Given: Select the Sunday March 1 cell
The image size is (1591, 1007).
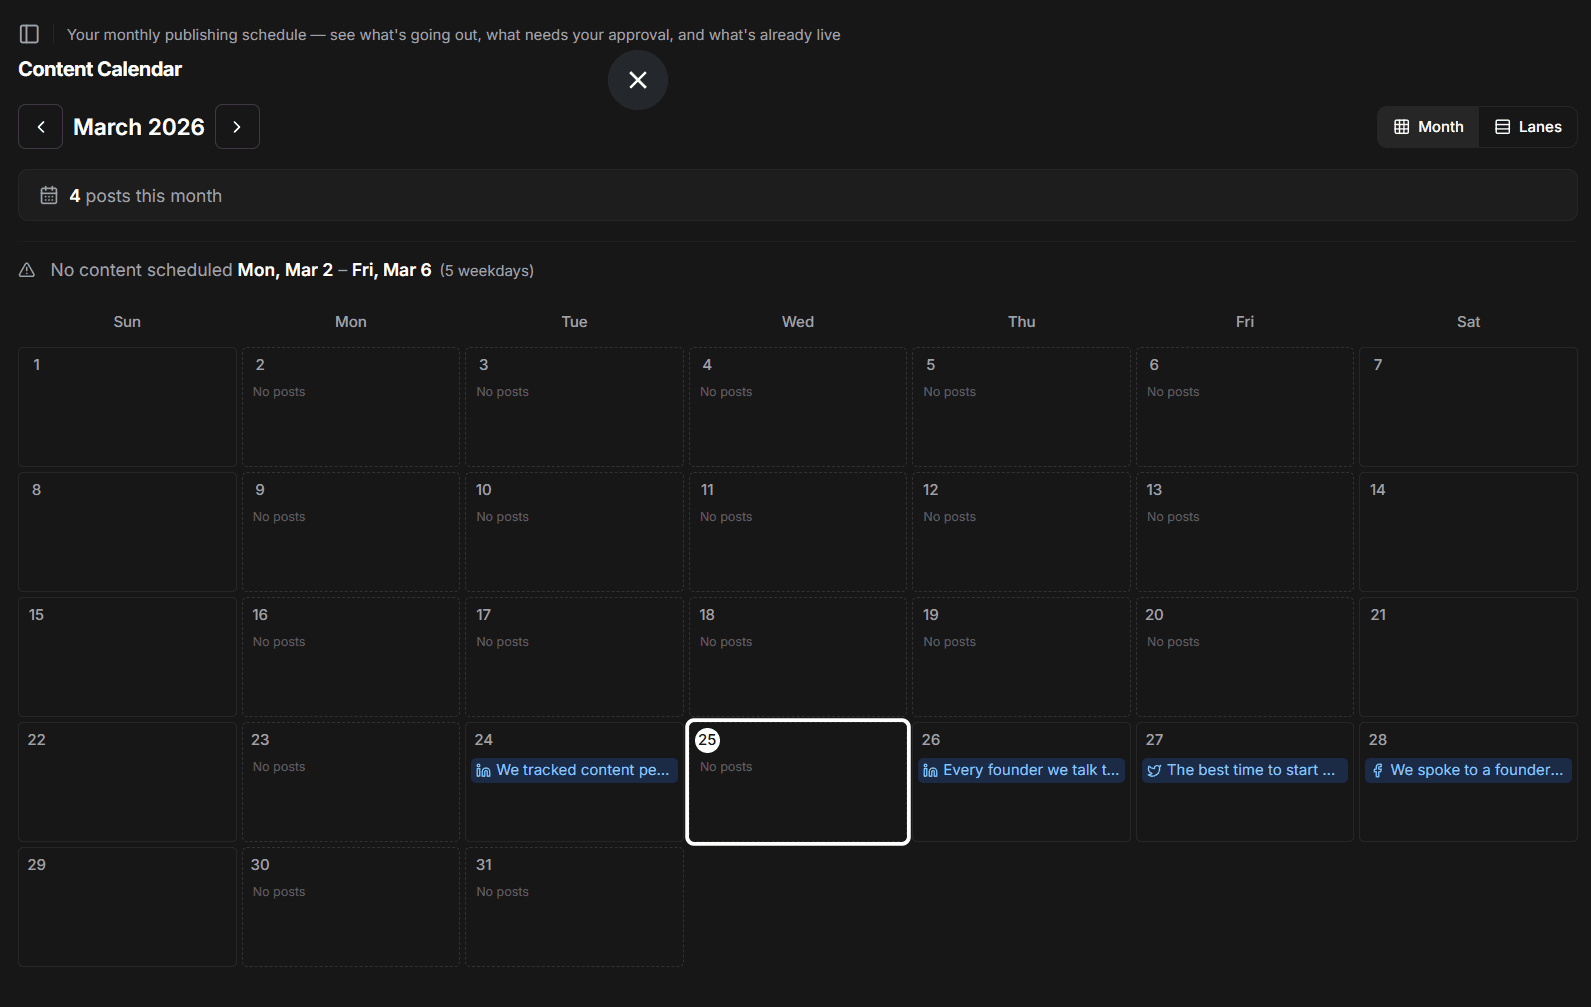Looking at the screenshot, I should click(x=127, y=407).
